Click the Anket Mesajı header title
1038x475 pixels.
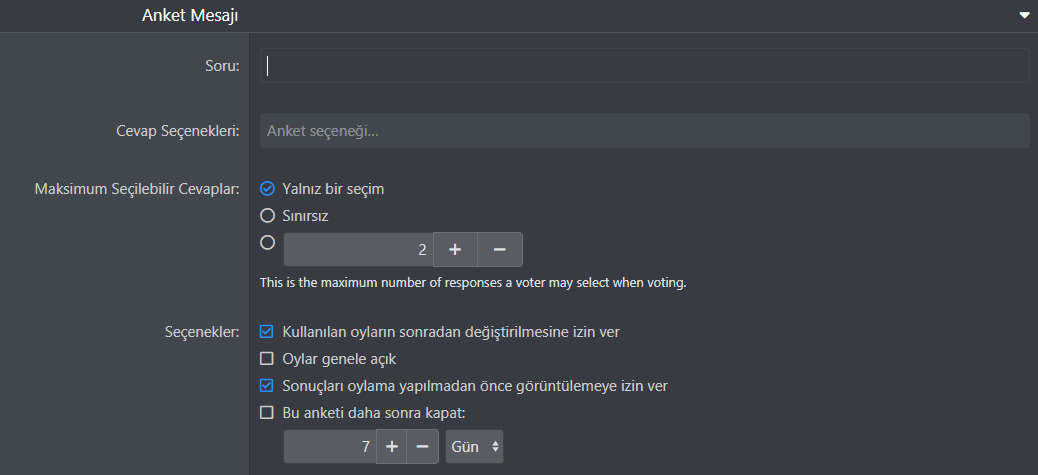tap(190, 15)
